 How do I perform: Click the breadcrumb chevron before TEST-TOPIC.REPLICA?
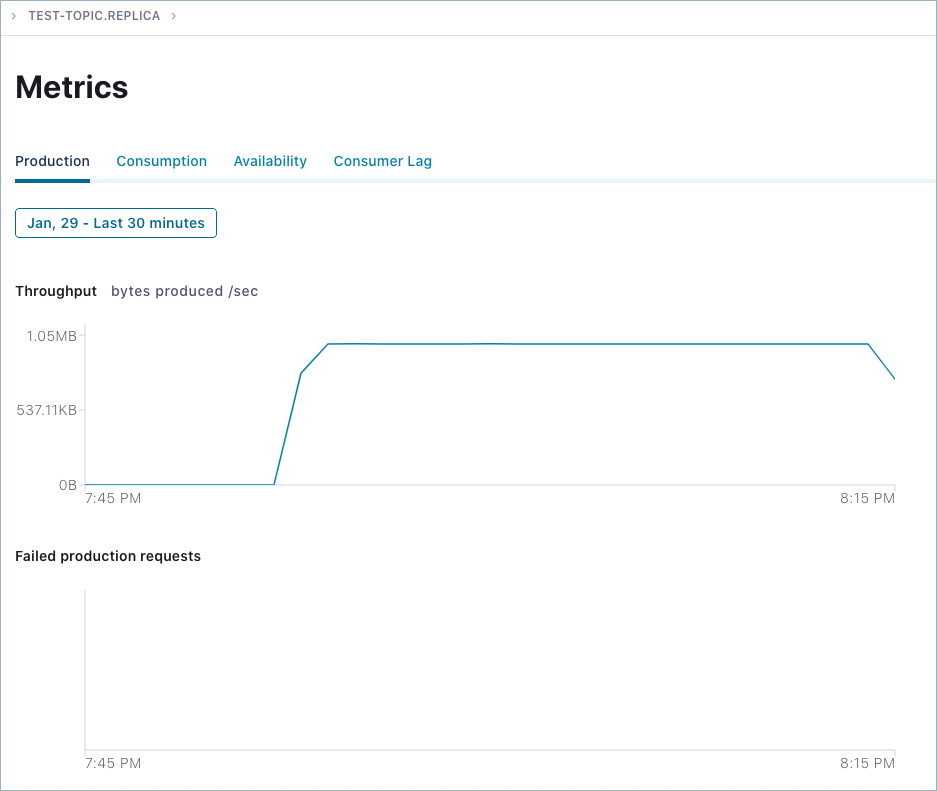13,16
